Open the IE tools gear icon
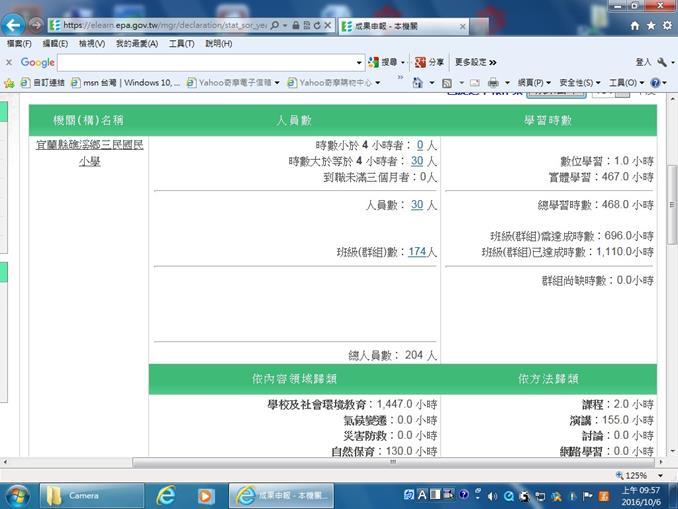This screenshot has height=509, width=678. click(665, 25)
